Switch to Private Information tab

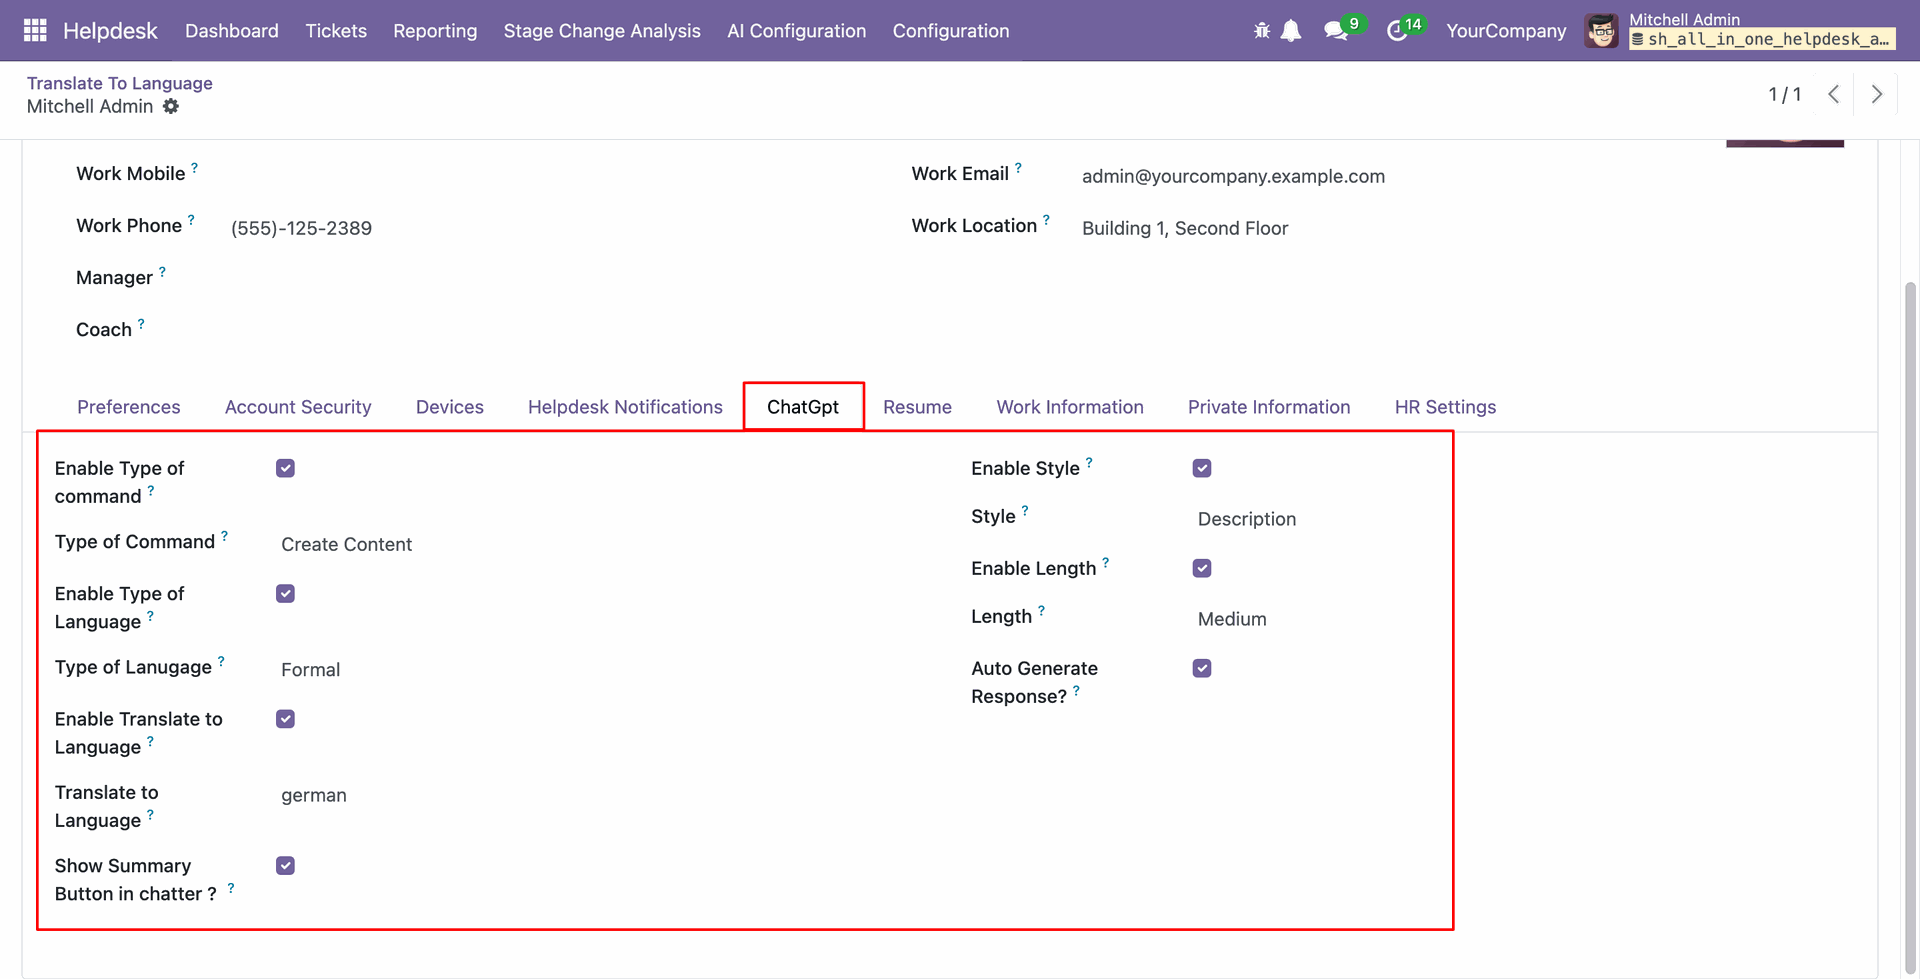coord(1269,407)
